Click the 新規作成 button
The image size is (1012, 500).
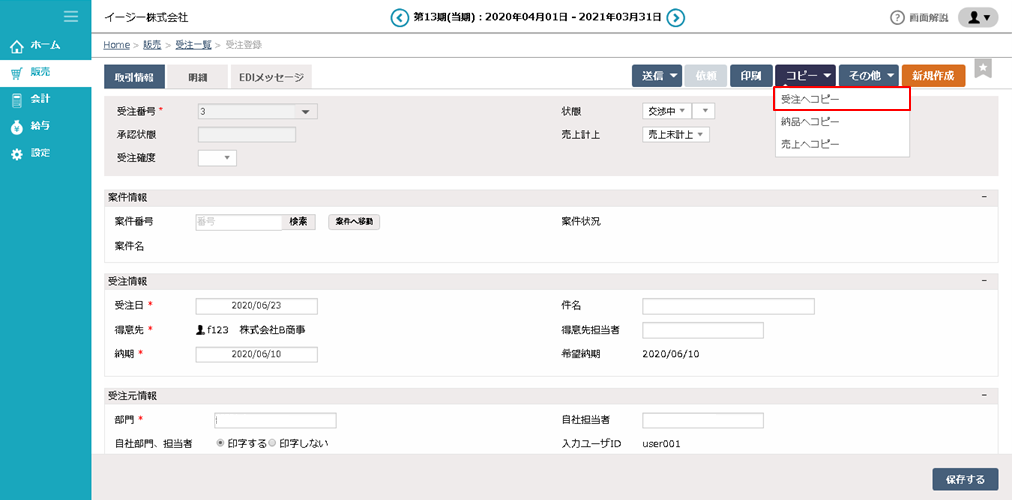(932, 76)
